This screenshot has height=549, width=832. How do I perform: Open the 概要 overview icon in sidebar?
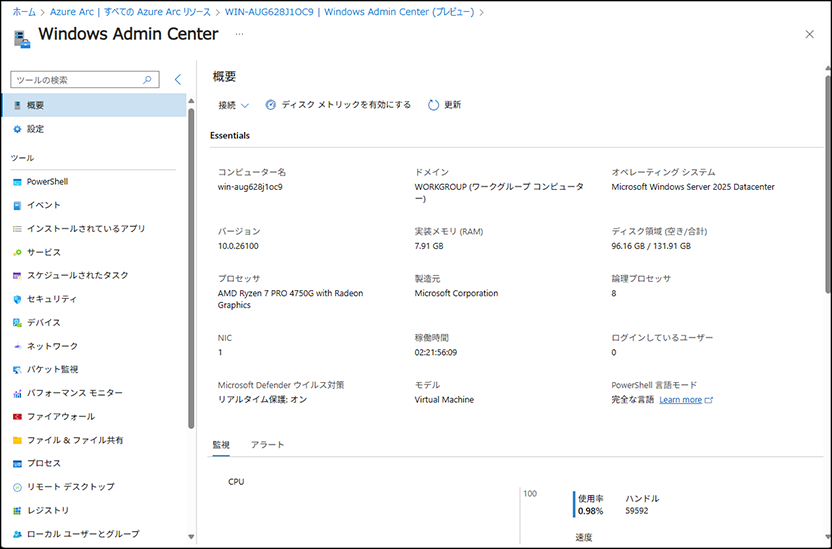tap(18, 106)
